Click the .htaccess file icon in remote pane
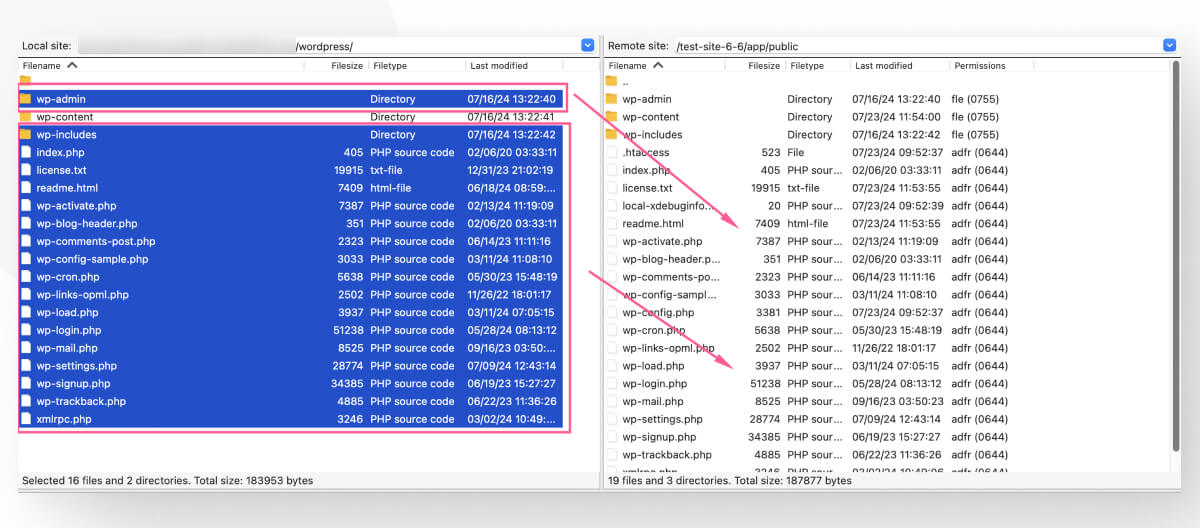The image size is (1200, 528). coord(611,152)
